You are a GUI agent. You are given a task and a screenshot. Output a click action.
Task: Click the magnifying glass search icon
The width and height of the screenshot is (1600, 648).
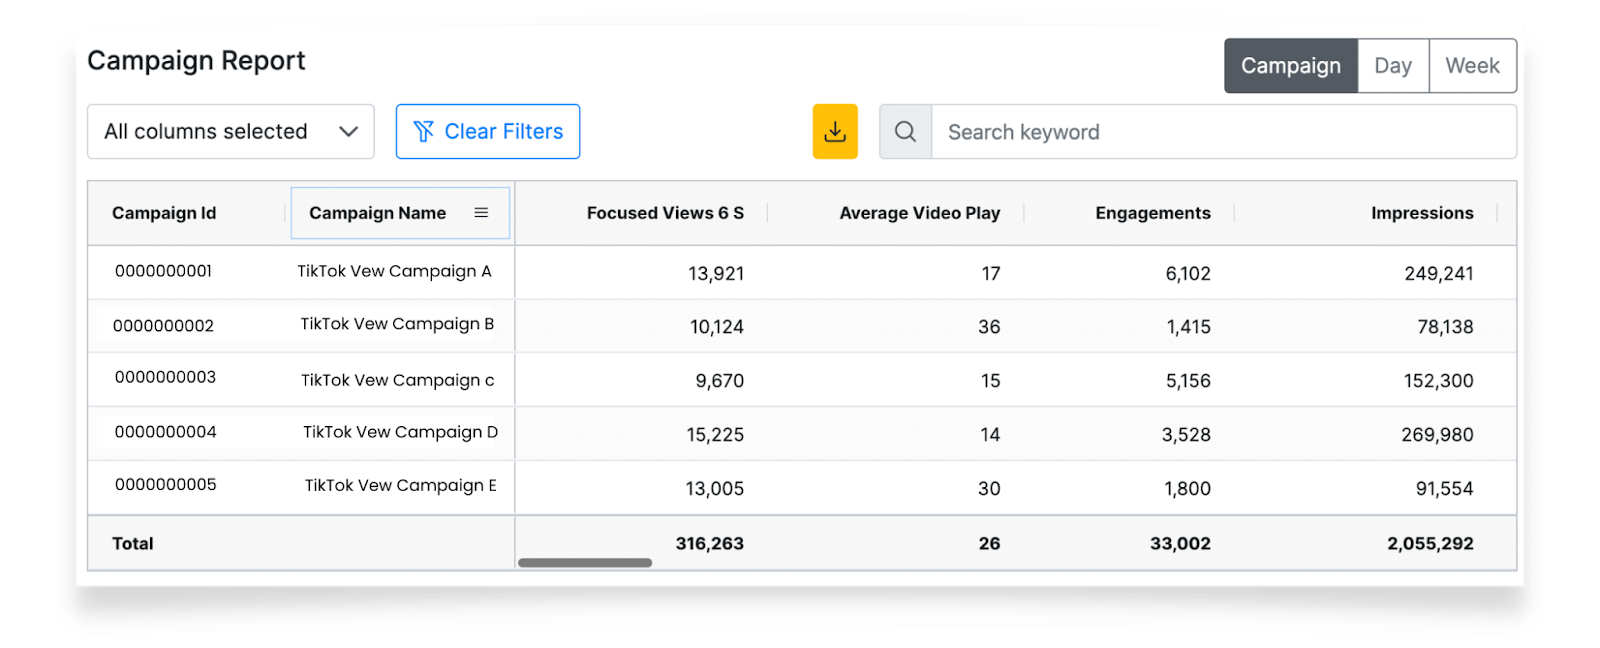[905, 132]
